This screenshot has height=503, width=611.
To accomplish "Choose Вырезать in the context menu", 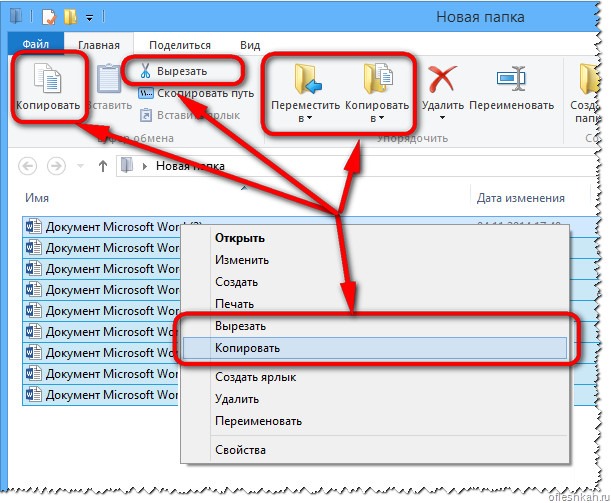I will (x=374, y=326).
